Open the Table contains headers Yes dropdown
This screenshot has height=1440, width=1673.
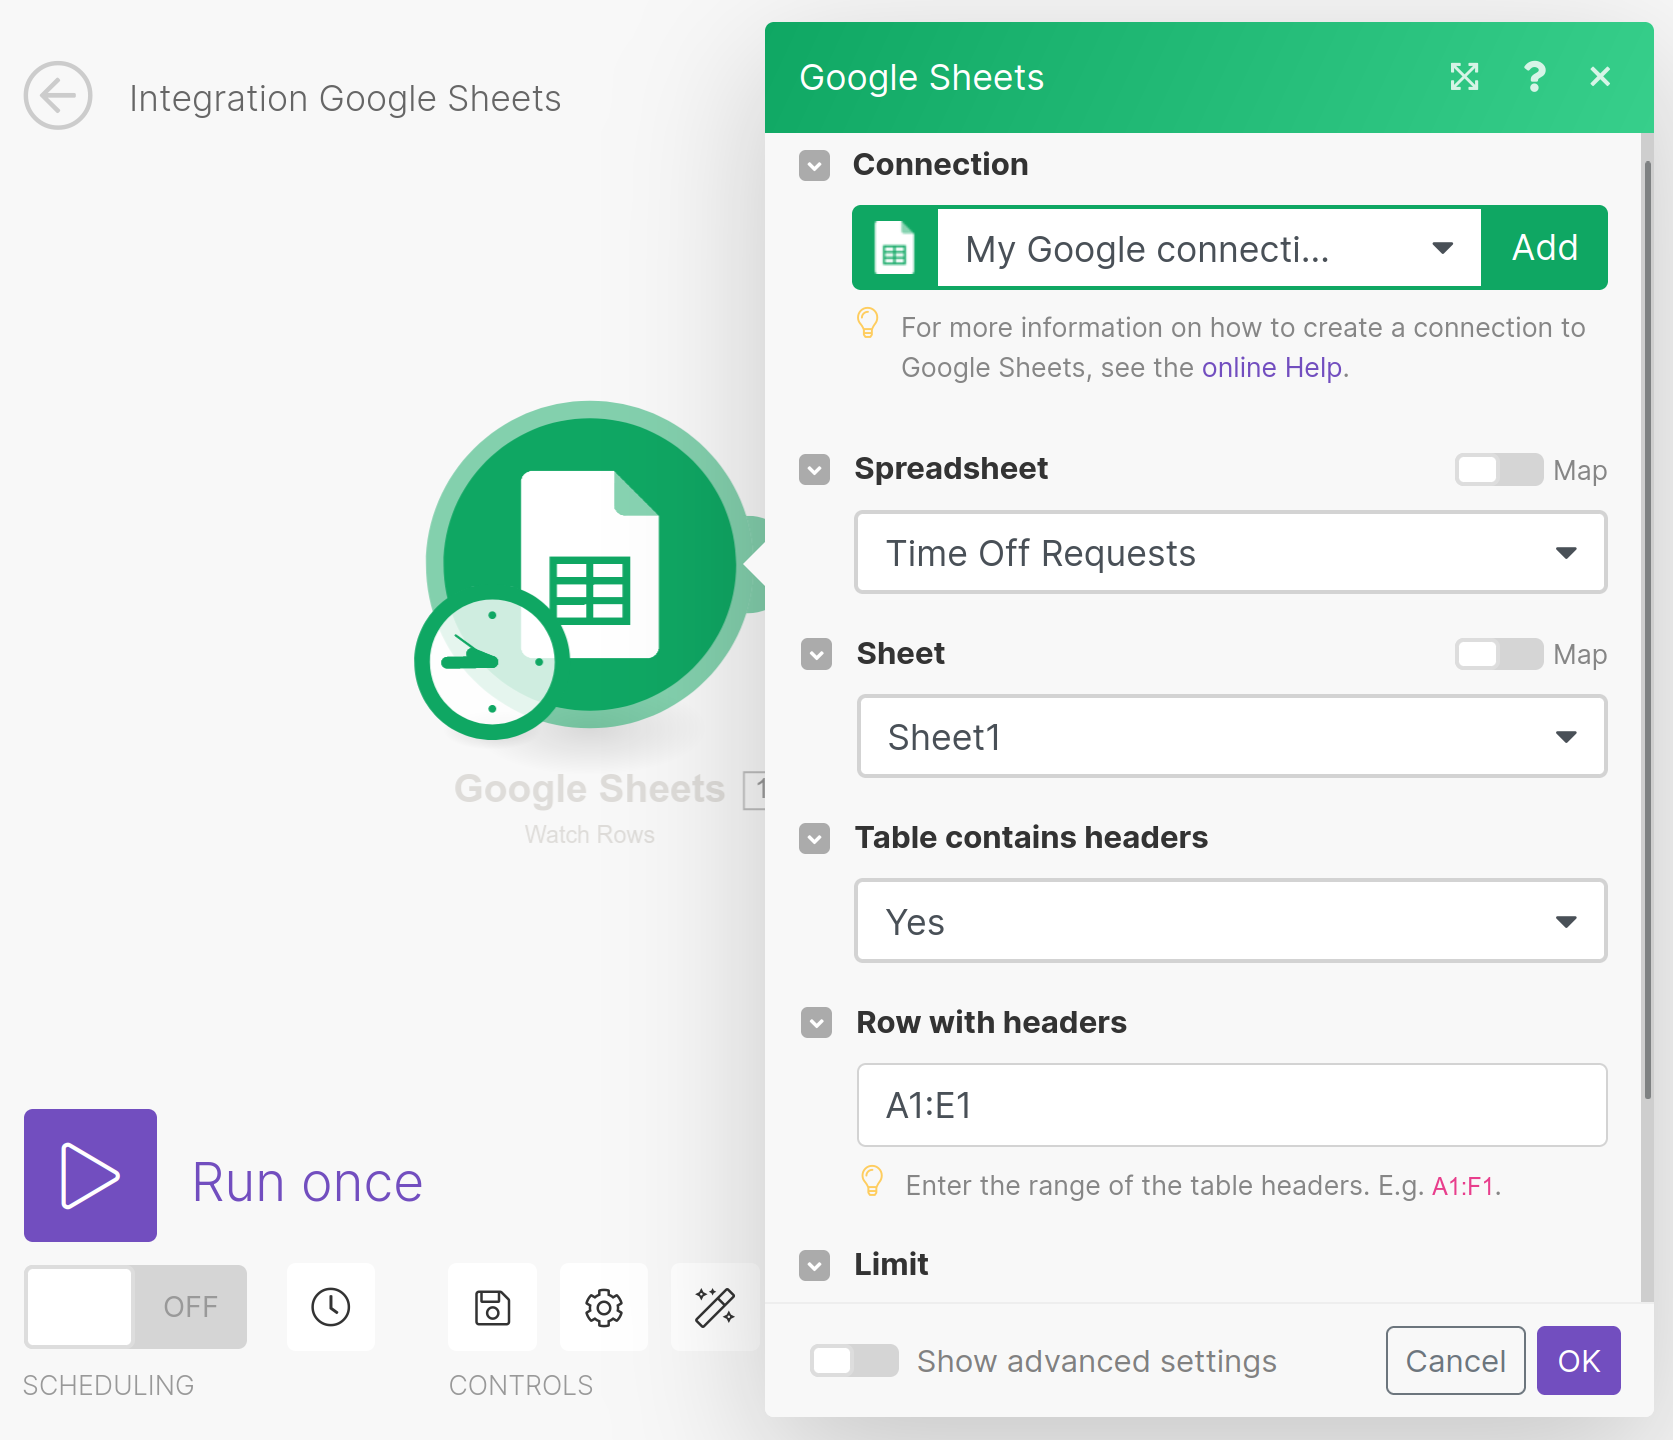1231,921
